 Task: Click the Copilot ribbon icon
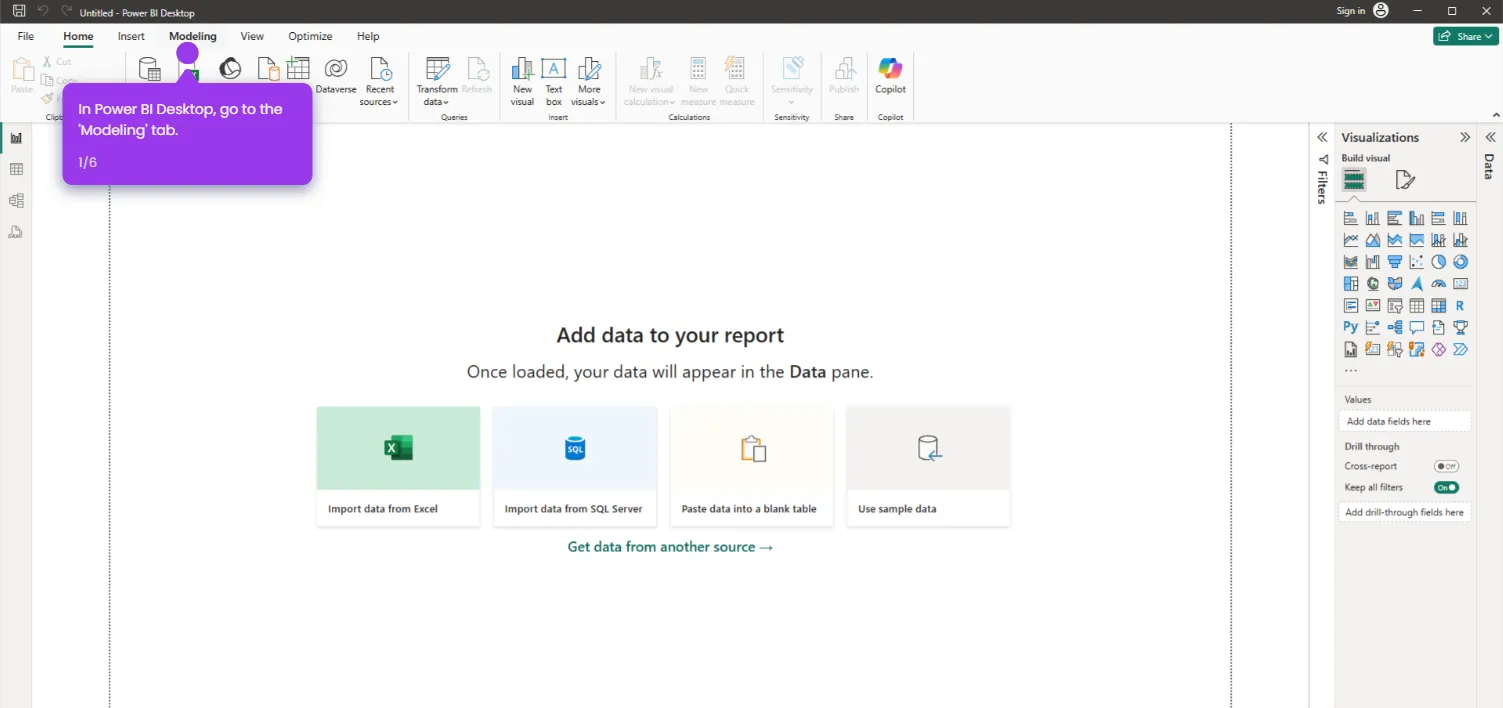tap(890, 76)
